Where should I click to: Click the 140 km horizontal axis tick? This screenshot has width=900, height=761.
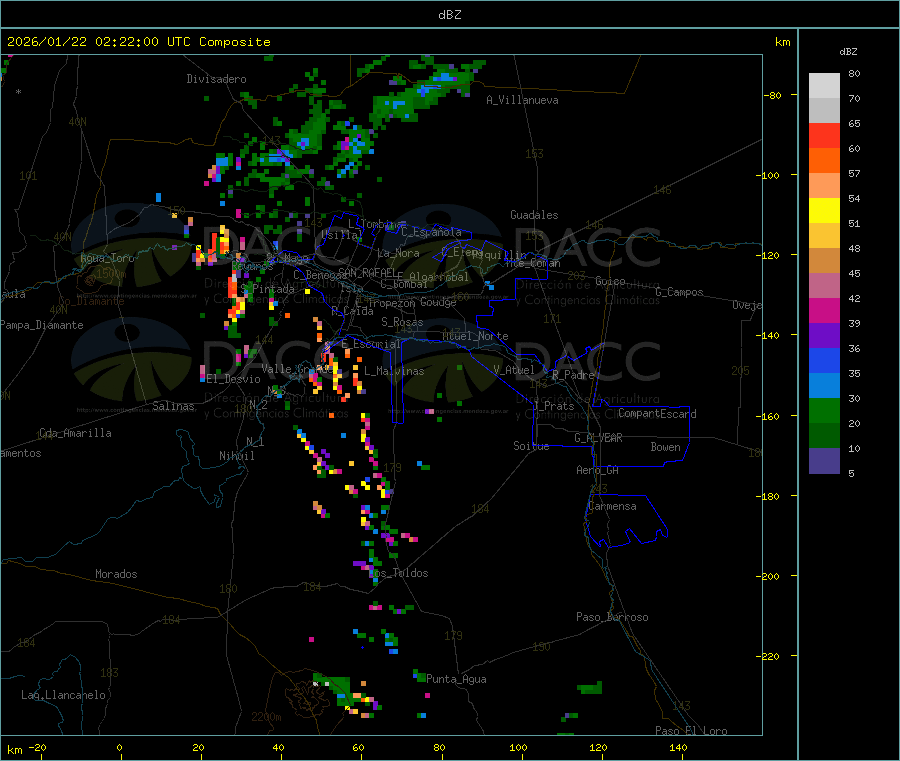click(678, 747)
